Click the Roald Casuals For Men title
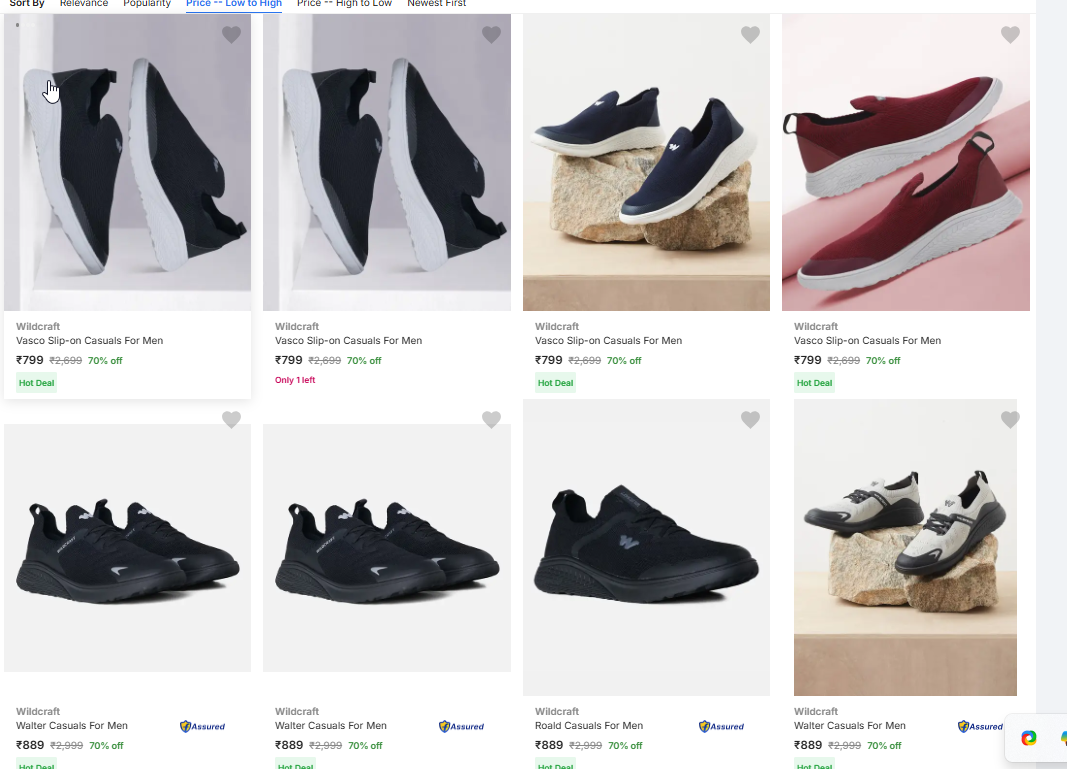1067x769 pixels. coord(589,726)
